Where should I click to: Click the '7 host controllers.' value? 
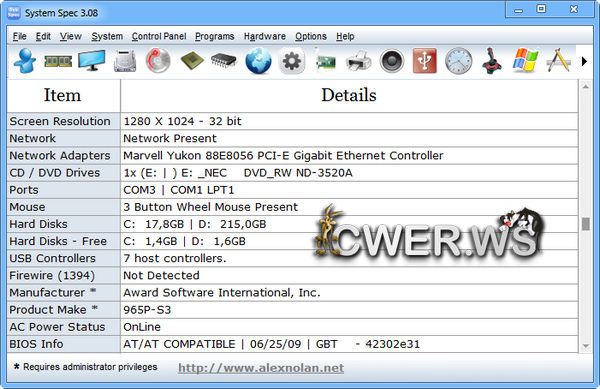click(175, 259)
